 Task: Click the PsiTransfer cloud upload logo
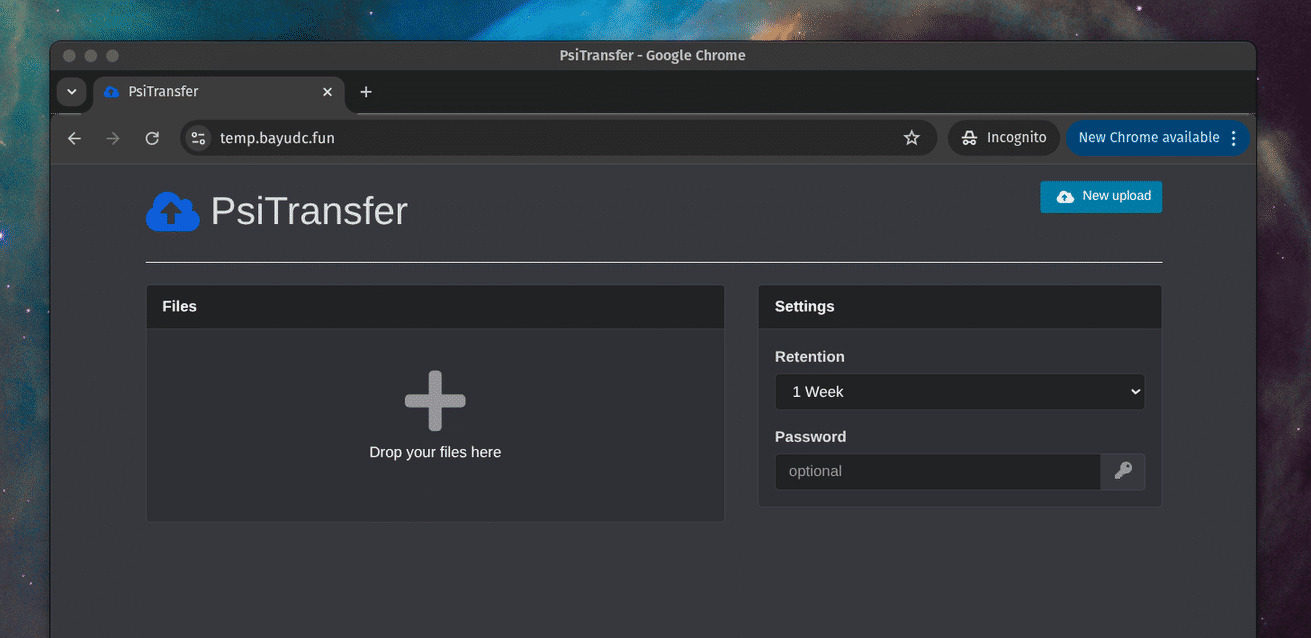173,212
